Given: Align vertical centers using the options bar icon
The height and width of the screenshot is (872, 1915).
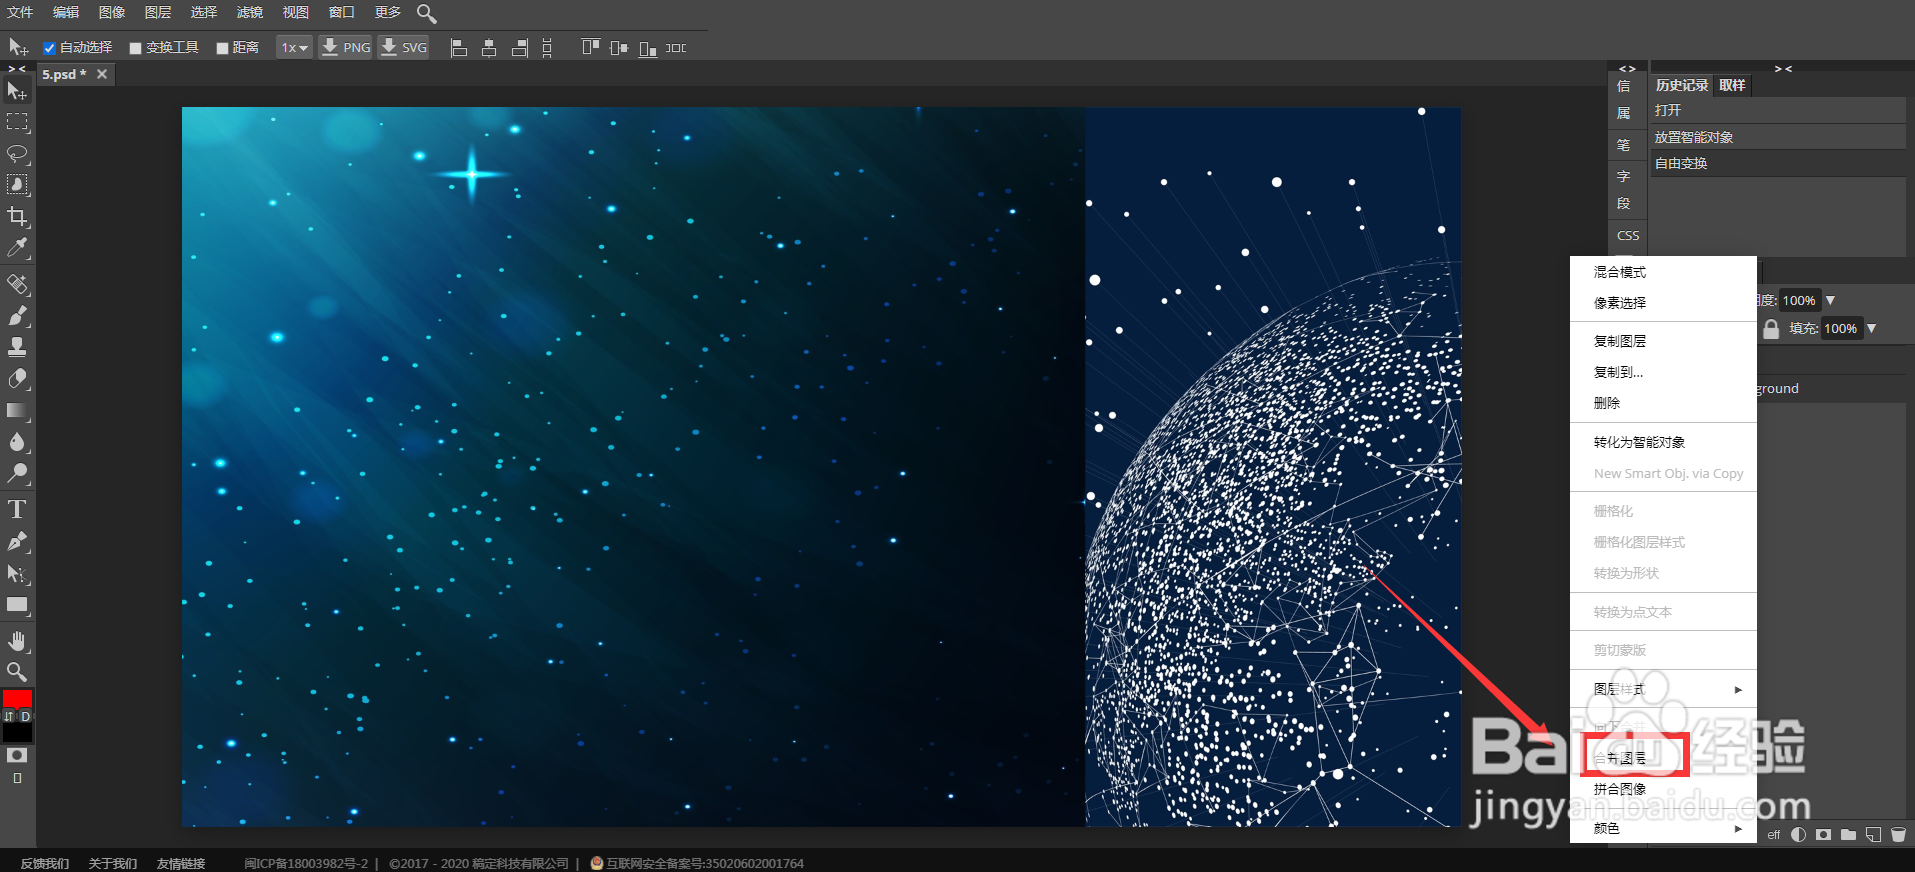Looking at the screenshot, I should (x=619, y=48).
